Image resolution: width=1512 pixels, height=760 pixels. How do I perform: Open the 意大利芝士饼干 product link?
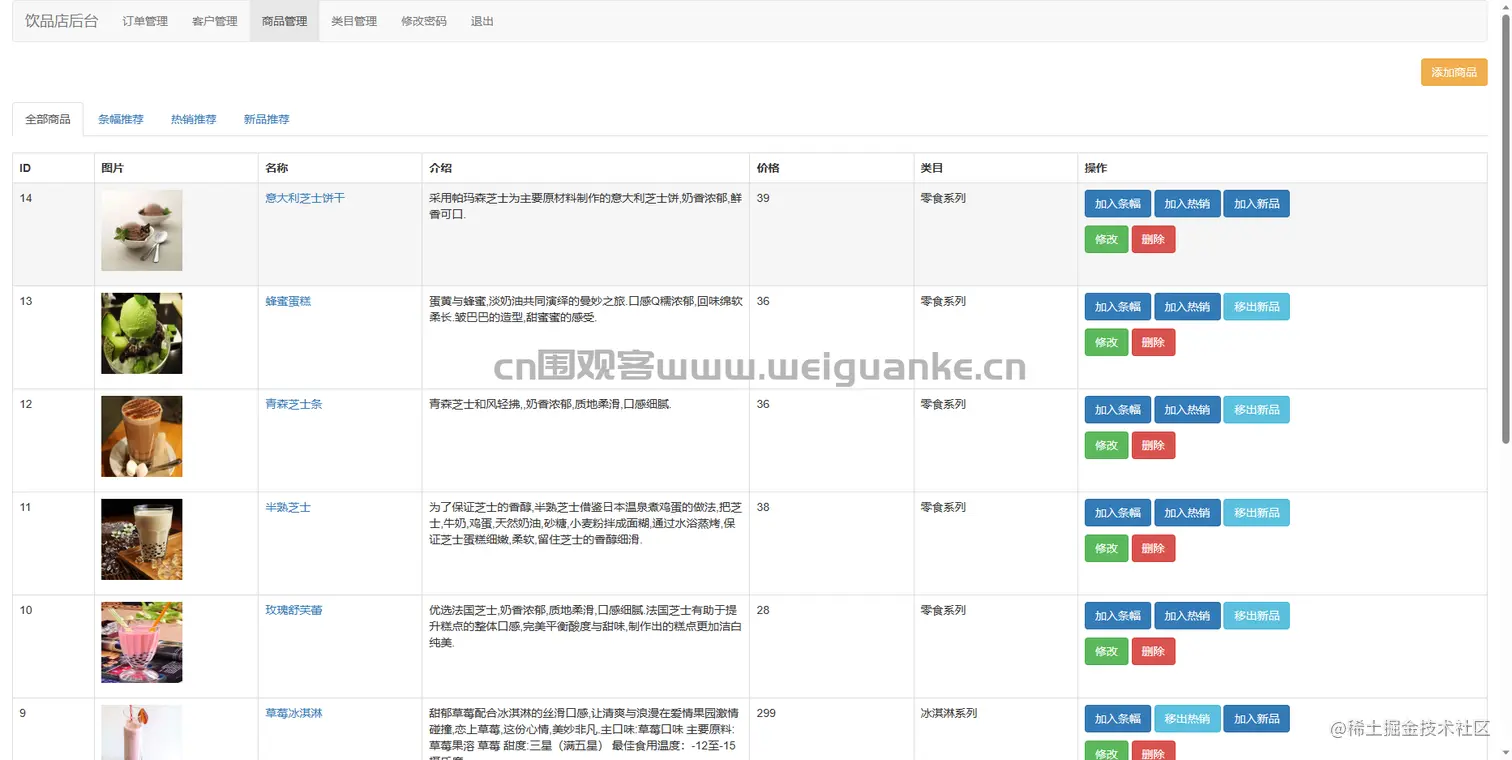point(305,198)
